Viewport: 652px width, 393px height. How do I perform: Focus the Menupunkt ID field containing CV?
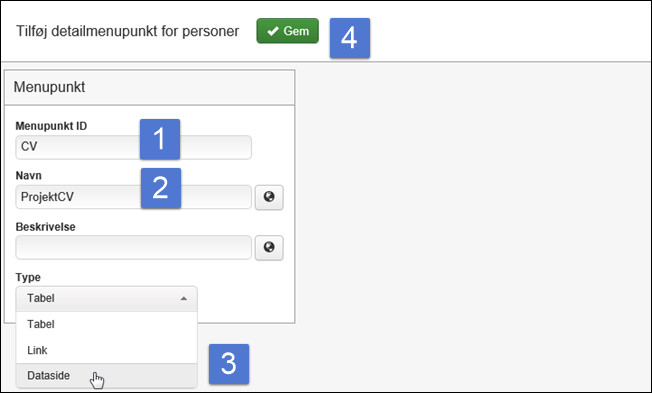coord(133,147)
